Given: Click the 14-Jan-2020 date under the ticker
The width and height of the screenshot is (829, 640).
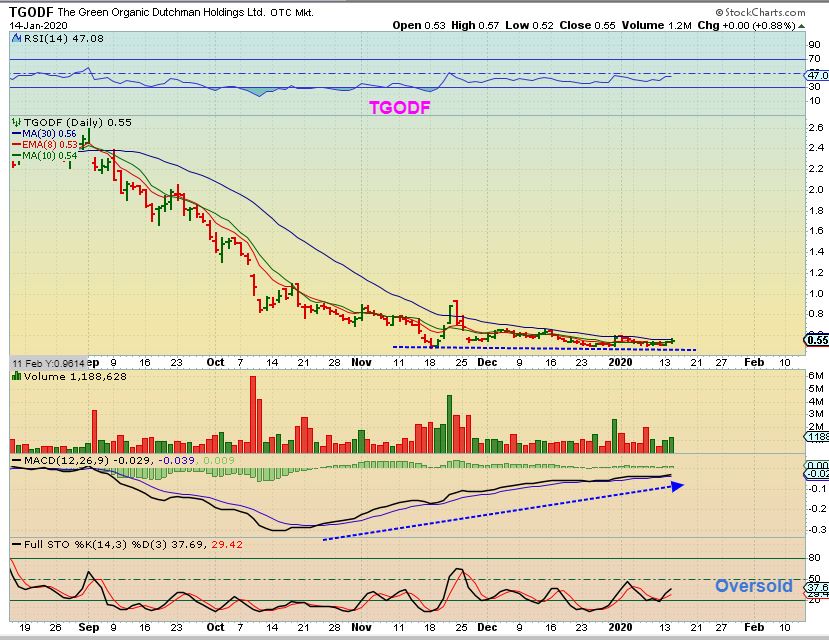Looking at the screenshot, I should pos(38,25).
